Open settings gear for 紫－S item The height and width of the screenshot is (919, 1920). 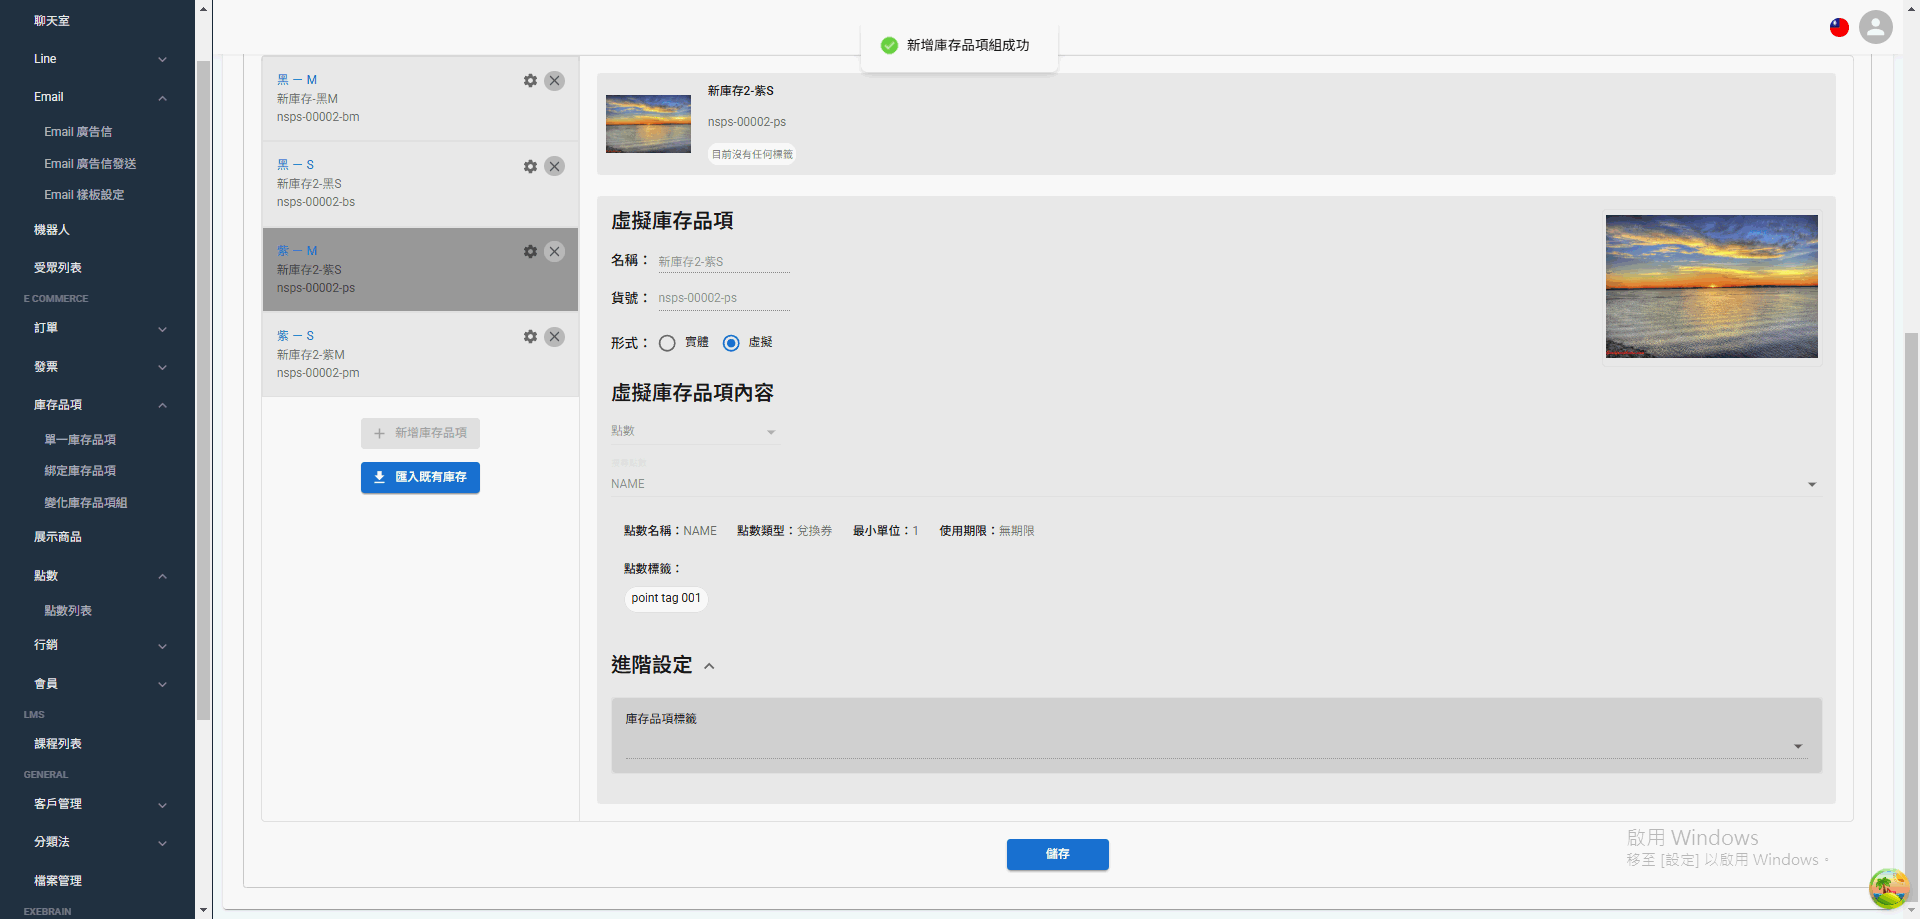click(x=530, y=337)
